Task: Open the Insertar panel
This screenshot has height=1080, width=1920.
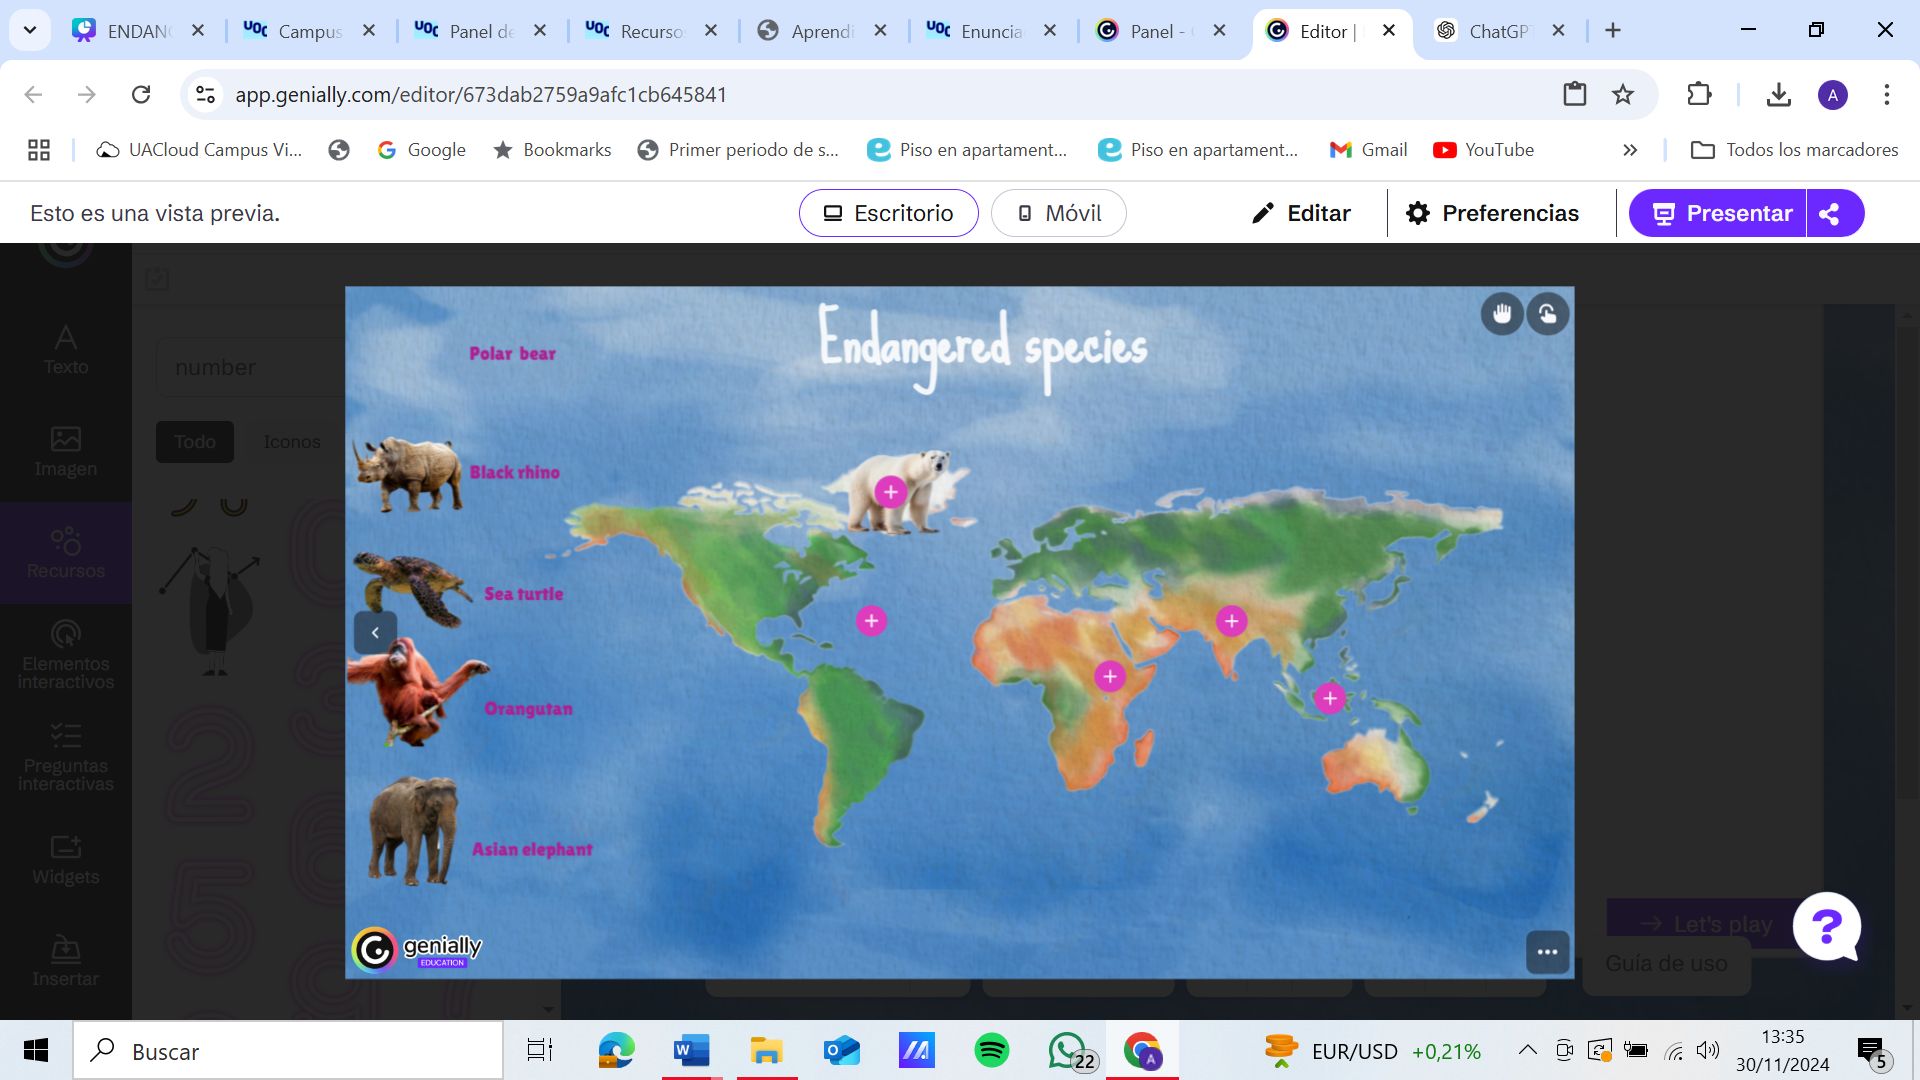Action: pyautogui.click(x=65, y=960)
